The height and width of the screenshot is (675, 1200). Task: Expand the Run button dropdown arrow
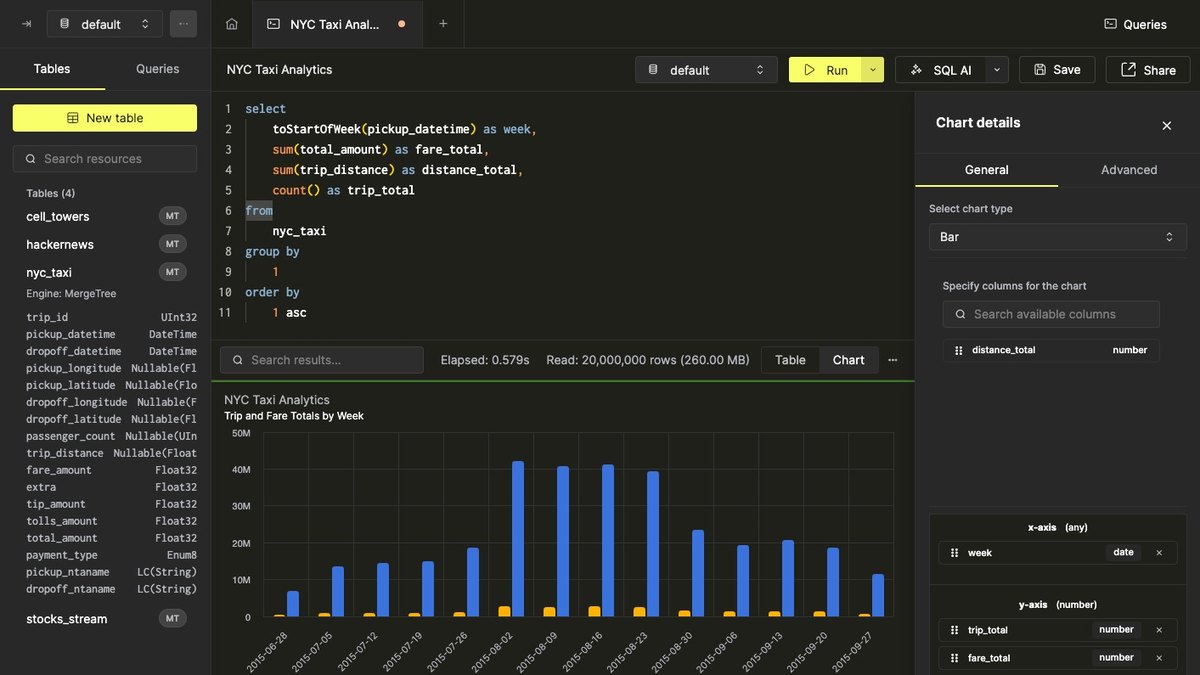pyautogui.click(x=873, y=70)
